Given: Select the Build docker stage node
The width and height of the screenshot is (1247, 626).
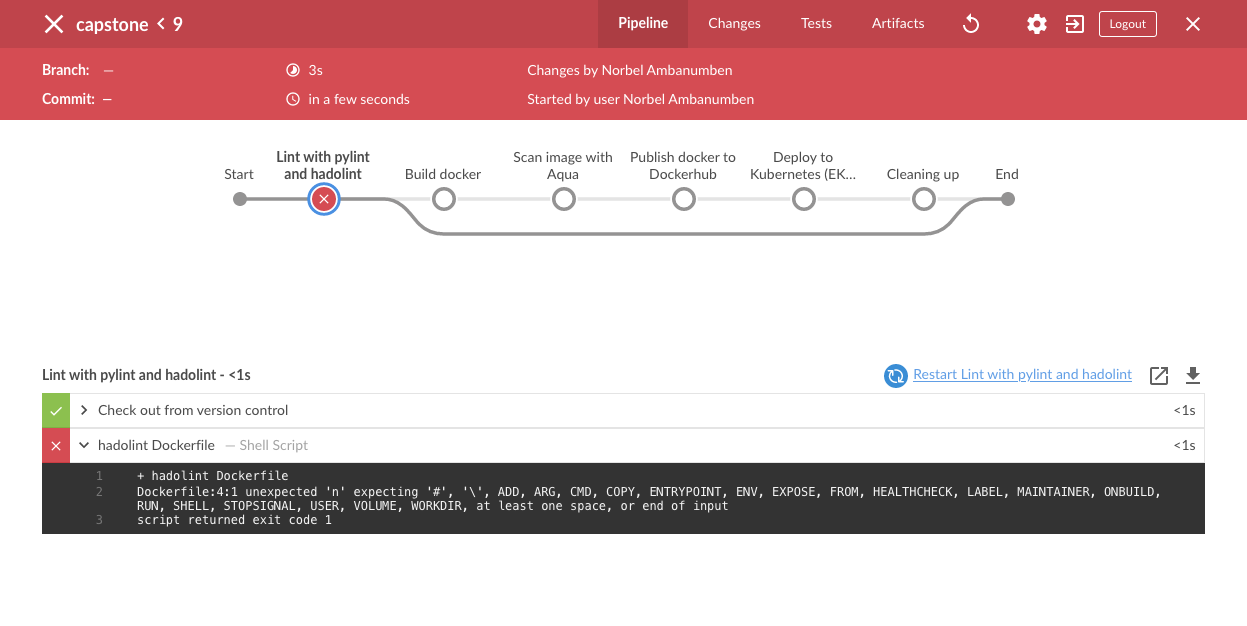Looking at the screenshot, I should pos(444,199).
